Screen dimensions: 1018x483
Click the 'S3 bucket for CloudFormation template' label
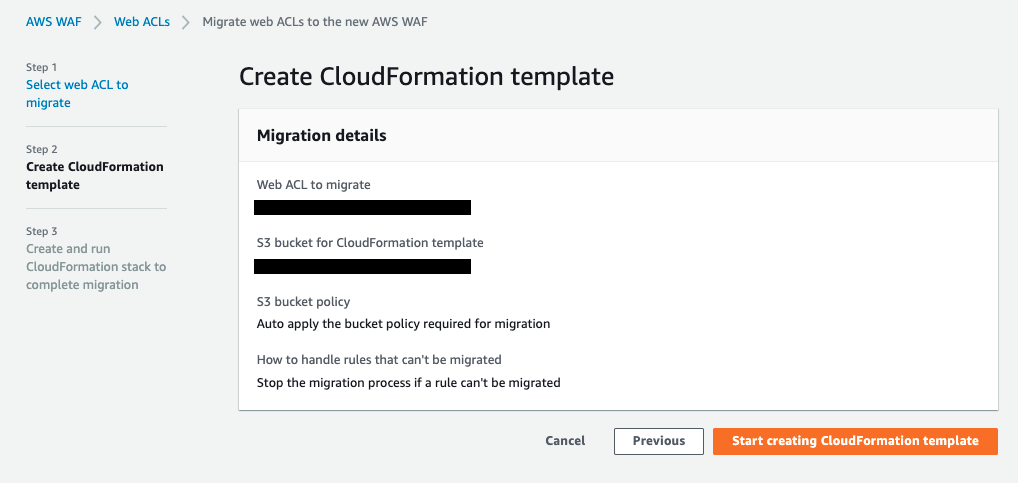(x=370, y=243)
